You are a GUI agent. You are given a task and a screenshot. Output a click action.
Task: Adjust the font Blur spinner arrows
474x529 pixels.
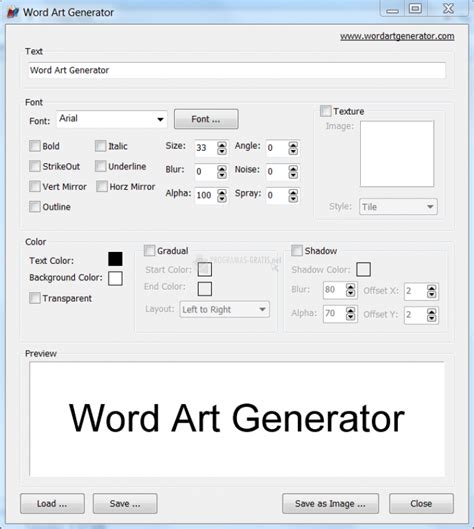(222, 172)
